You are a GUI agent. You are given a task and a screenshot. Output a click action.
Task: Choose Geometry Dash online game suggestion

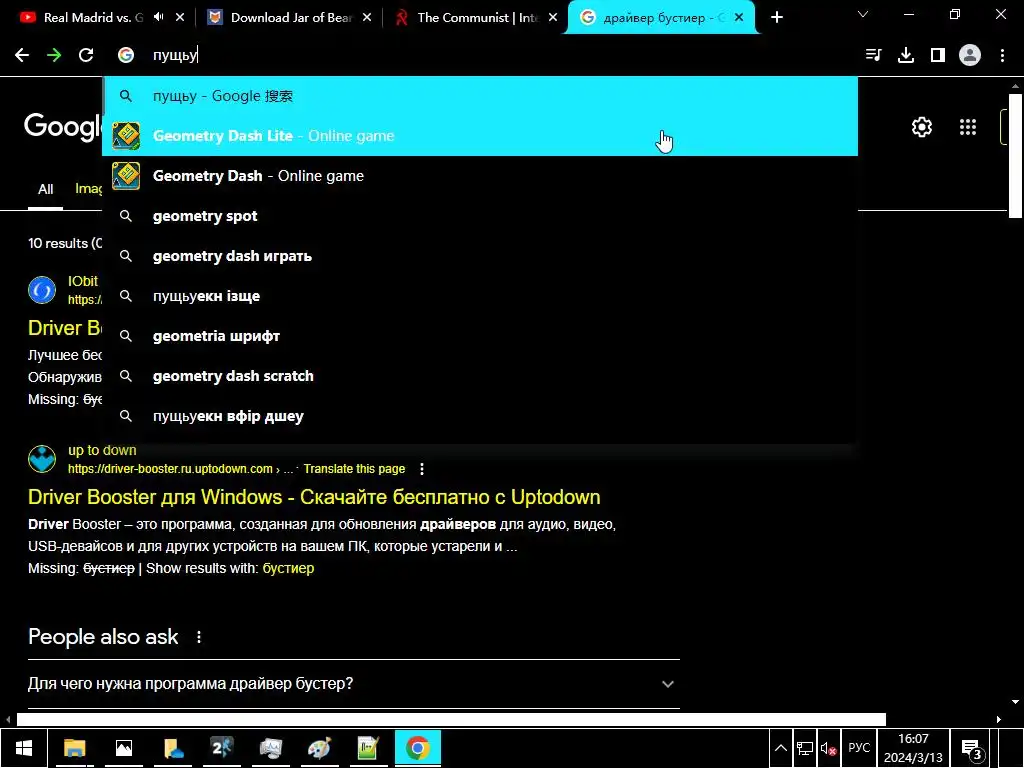[479, 176]
